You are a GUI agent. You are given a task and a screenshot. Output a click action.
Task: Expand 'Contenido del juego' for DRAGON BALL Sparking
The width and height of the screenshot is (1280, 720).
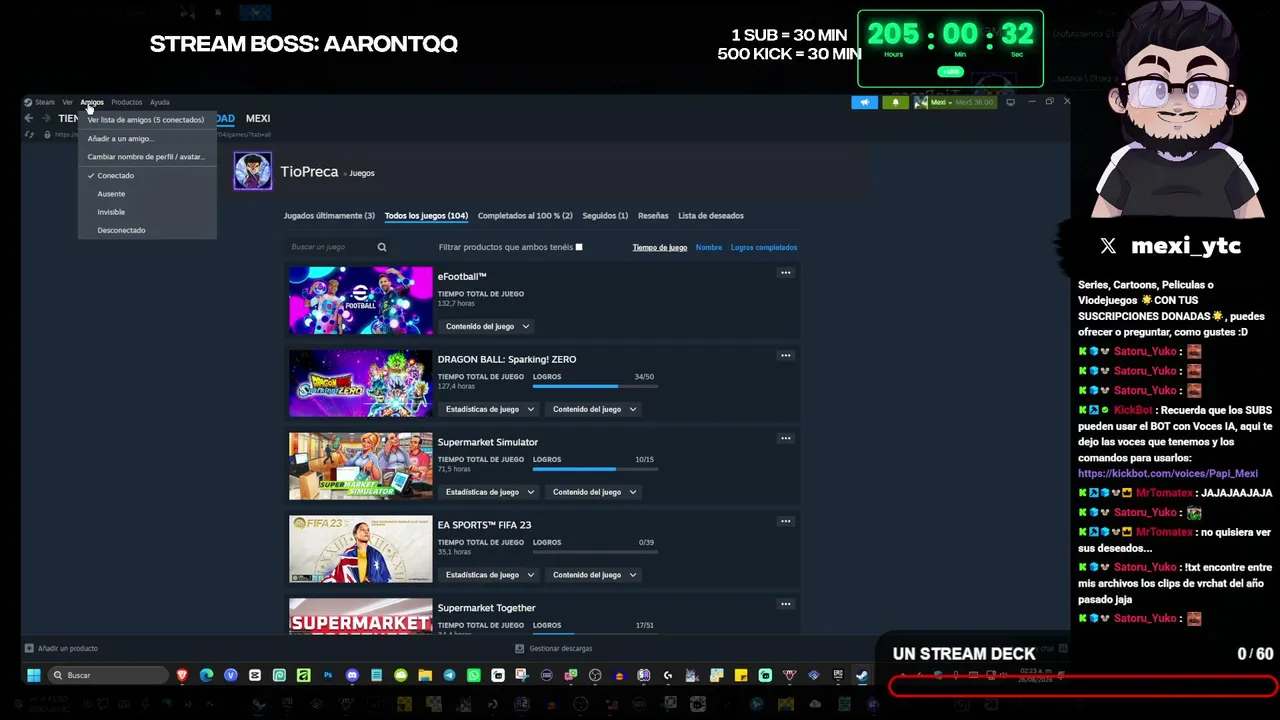594,409
